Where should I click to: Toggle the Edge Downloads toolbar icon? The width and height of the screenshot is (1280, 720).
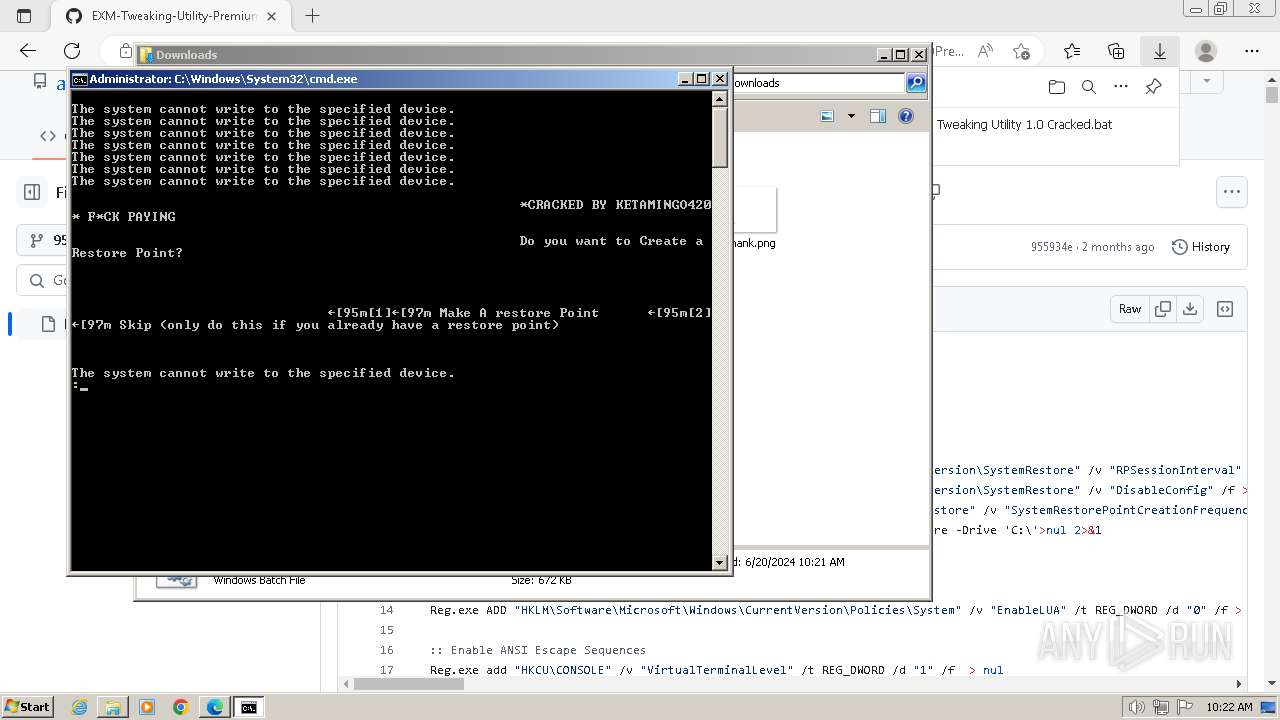point(1160,51)
